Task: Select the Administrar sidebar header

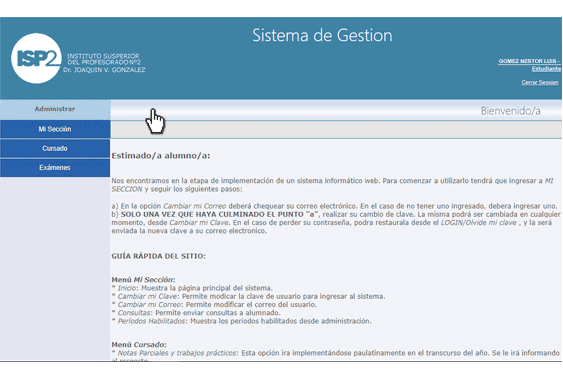Action: click(55, 109)
